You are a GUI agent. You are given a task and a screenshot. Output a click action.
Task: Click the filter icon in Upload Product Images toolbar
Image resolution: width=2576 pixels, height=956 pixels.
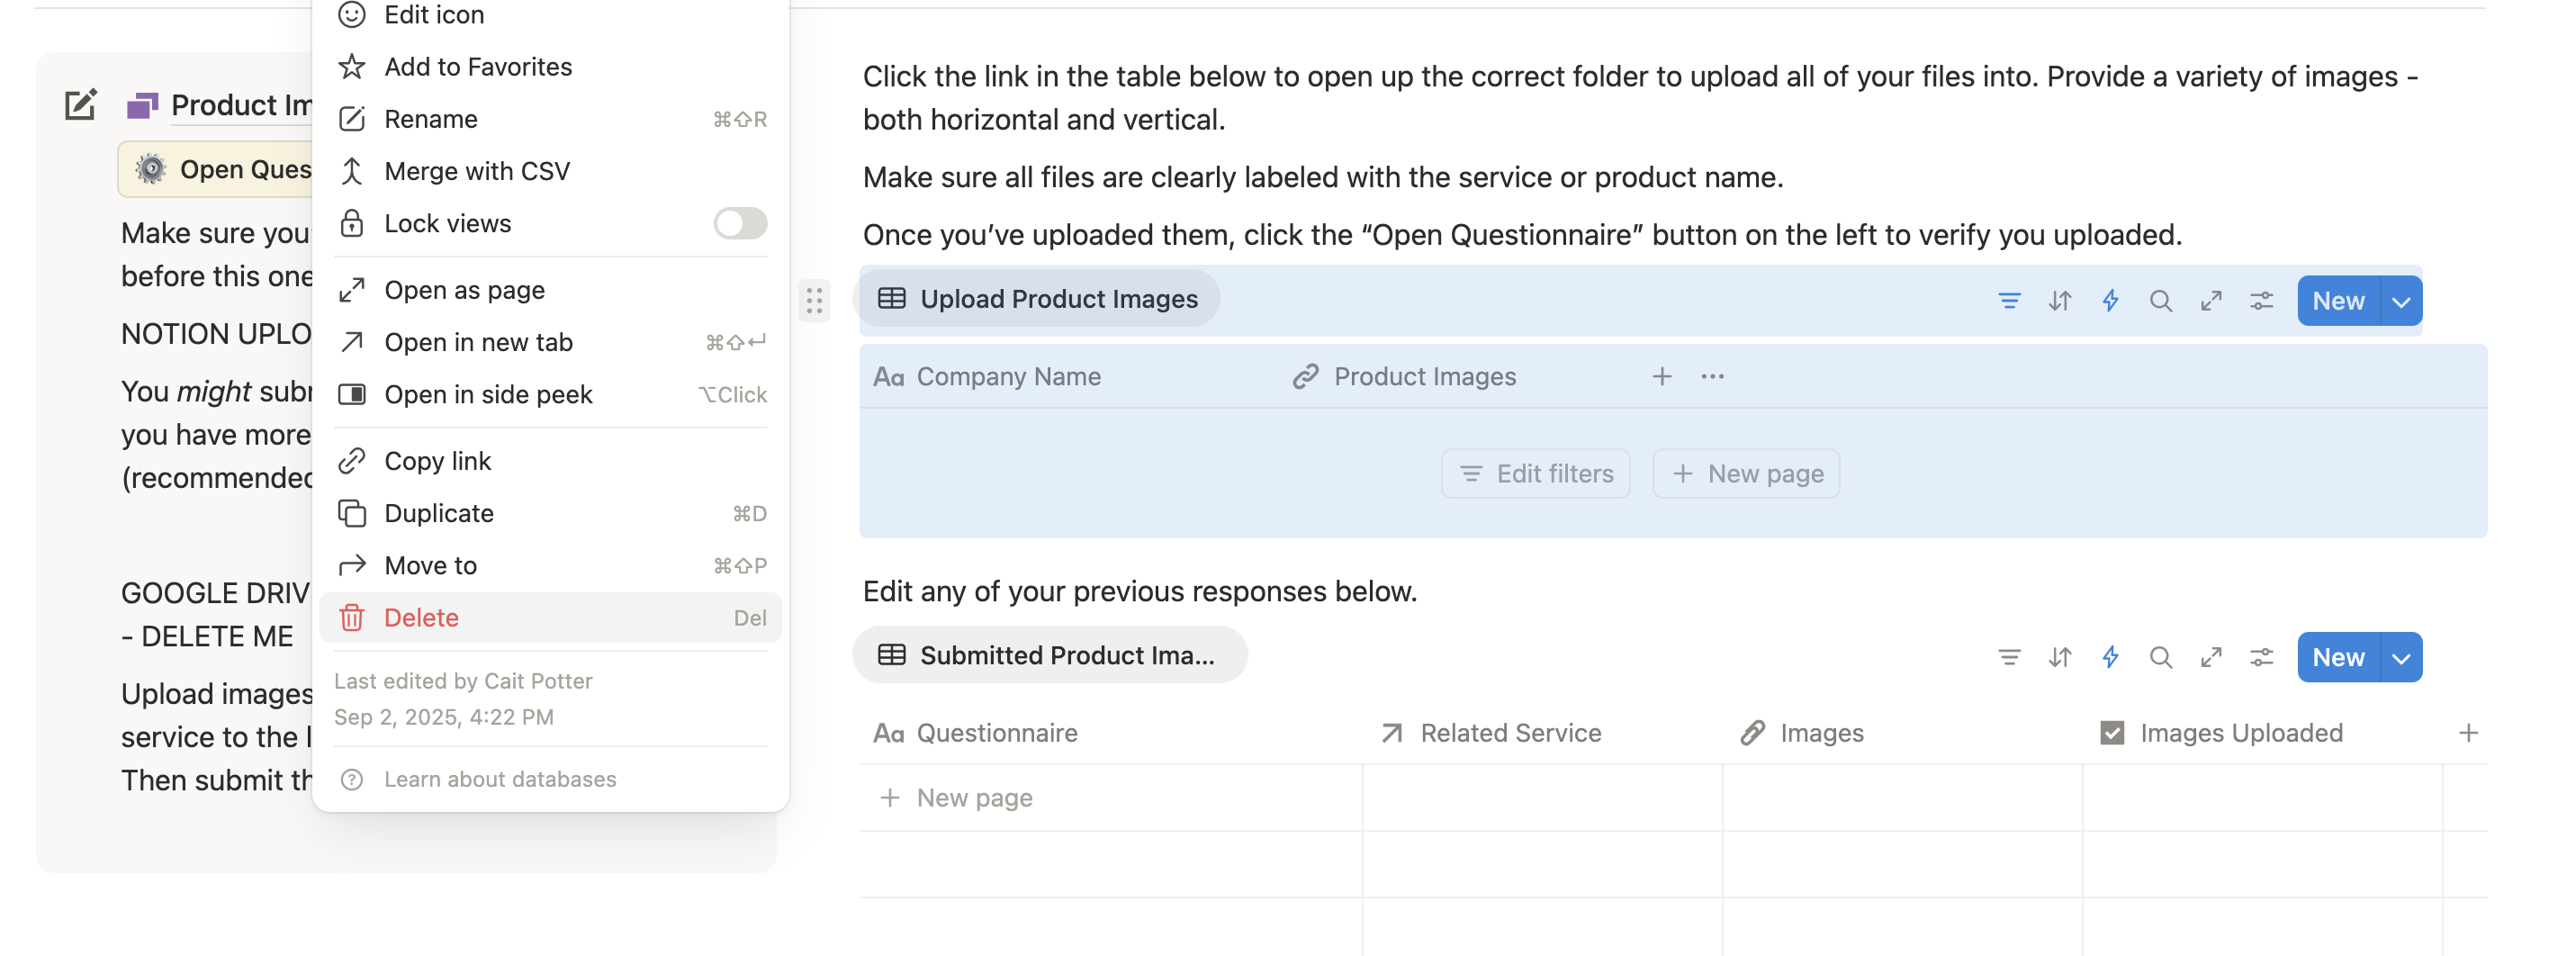(2008, 301)
